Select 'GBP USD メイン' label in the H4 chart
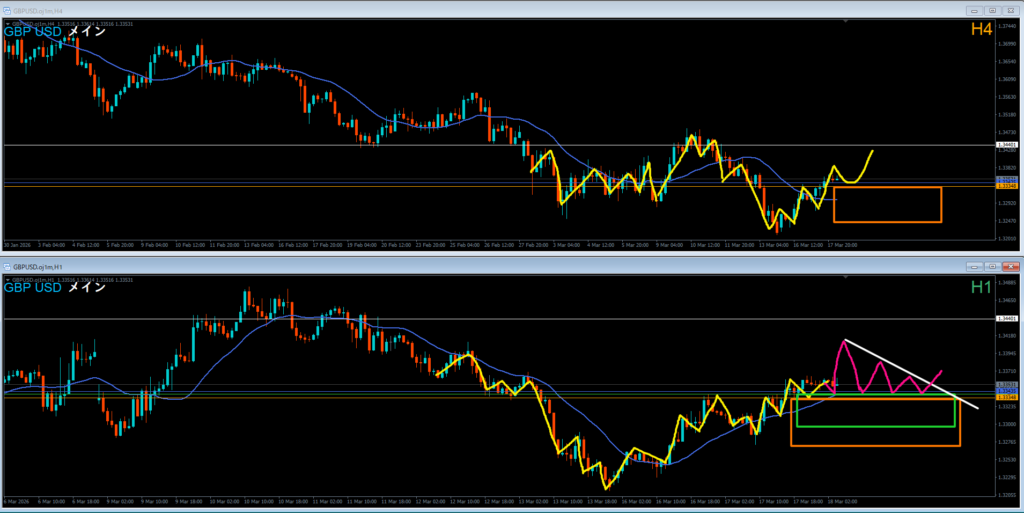 (x=55, y=31)
